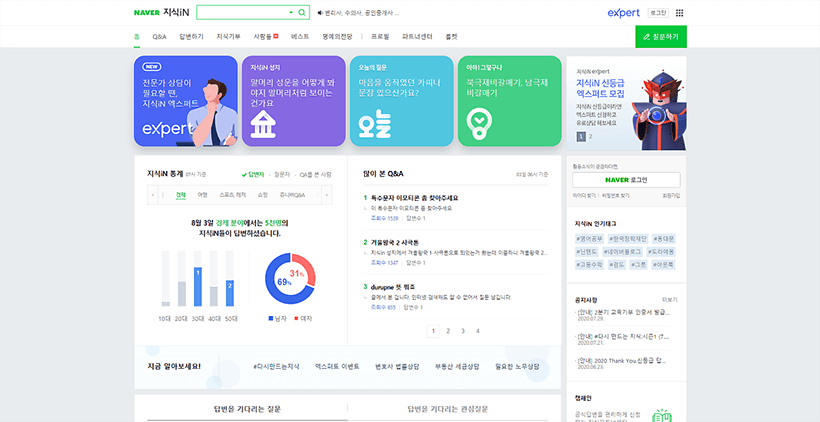Click the 회원가입 link
The height and width of the screenshot is (422, 820).
pyautogui.click(x=670, y=196)
